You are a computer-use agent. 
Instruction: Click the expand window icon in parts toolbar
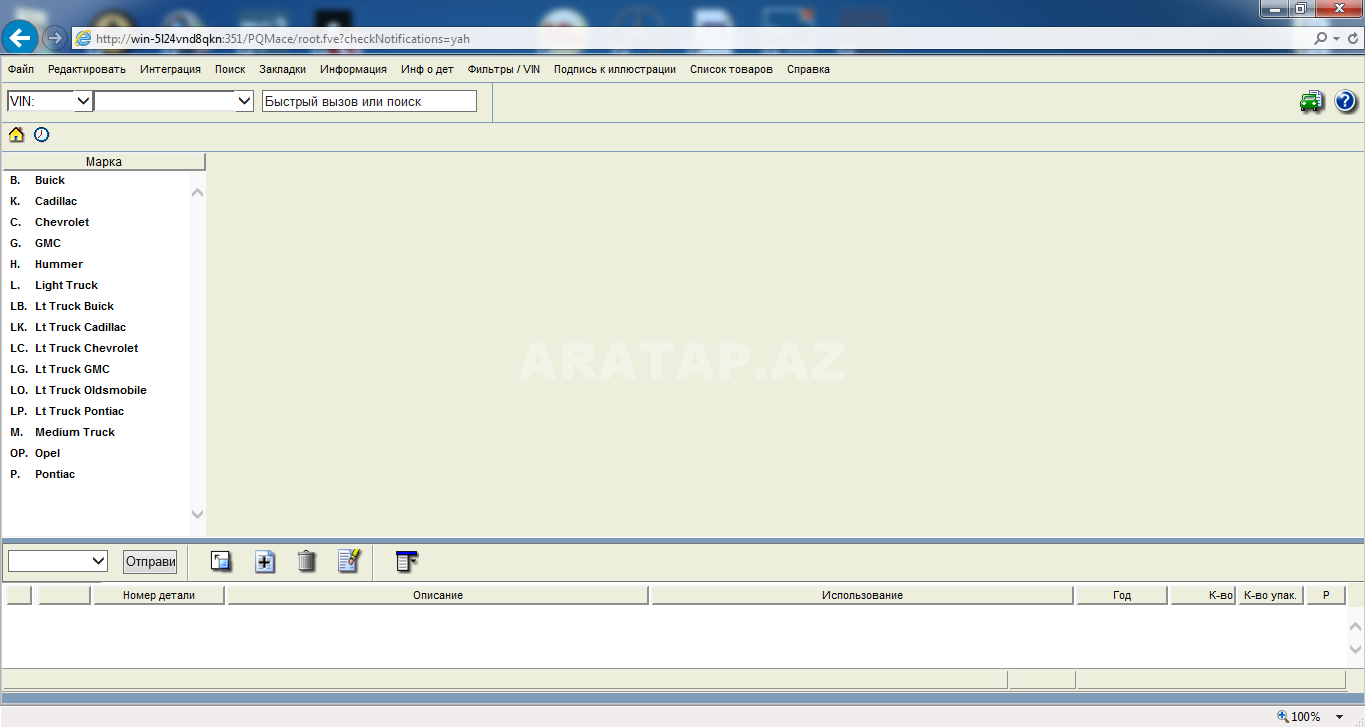[x=221, y=561]
